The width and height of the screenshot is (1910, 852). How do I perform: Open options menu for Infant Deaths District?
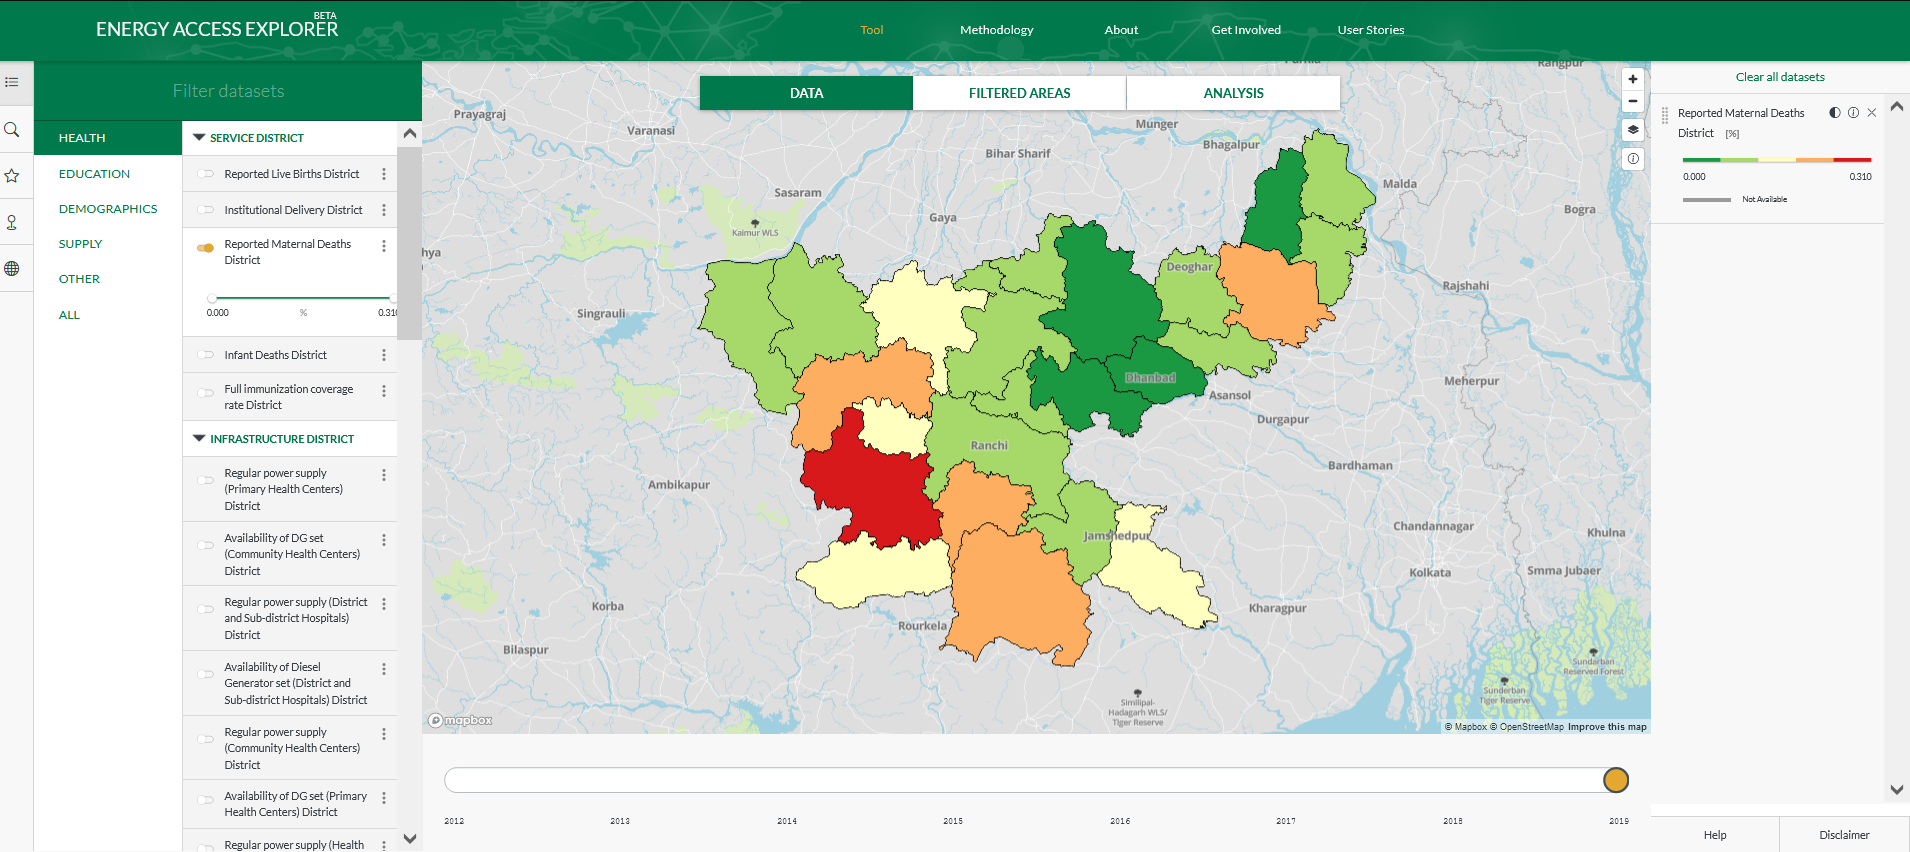tap(384, 355)
